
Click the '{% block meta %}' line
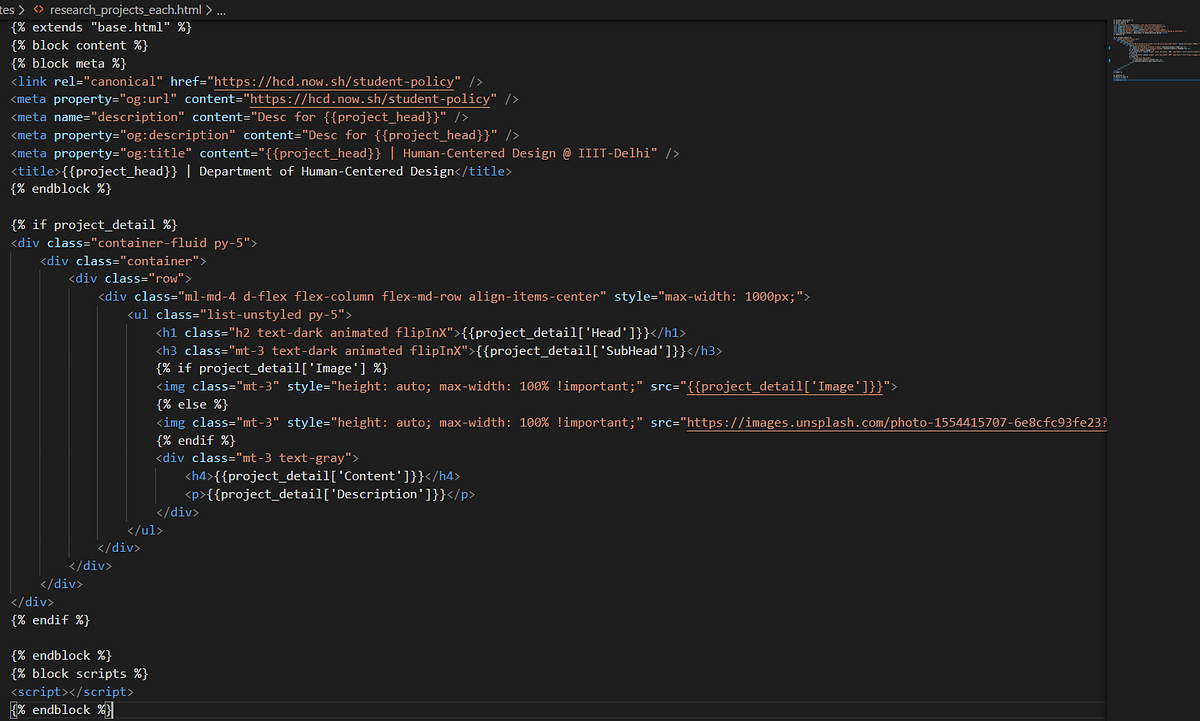pos(69,63)
